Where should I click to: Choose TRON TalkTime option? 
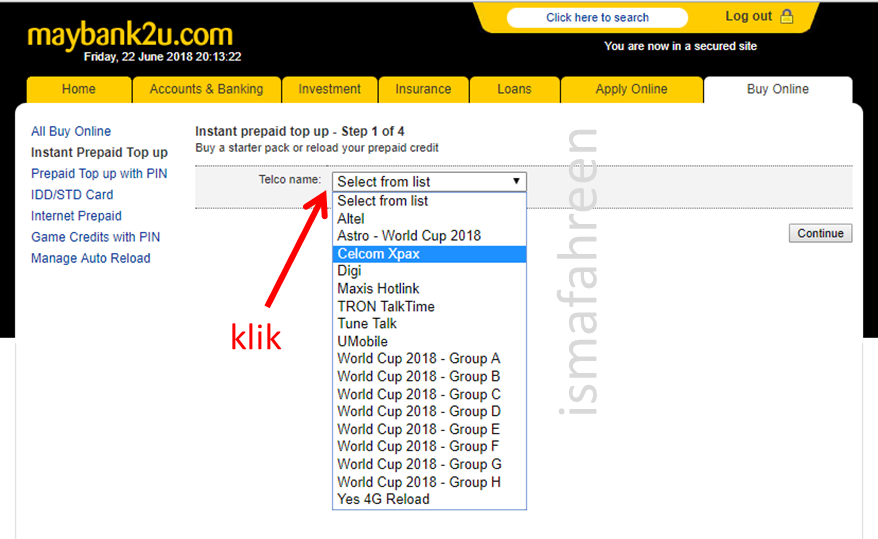tap(429, 307)
